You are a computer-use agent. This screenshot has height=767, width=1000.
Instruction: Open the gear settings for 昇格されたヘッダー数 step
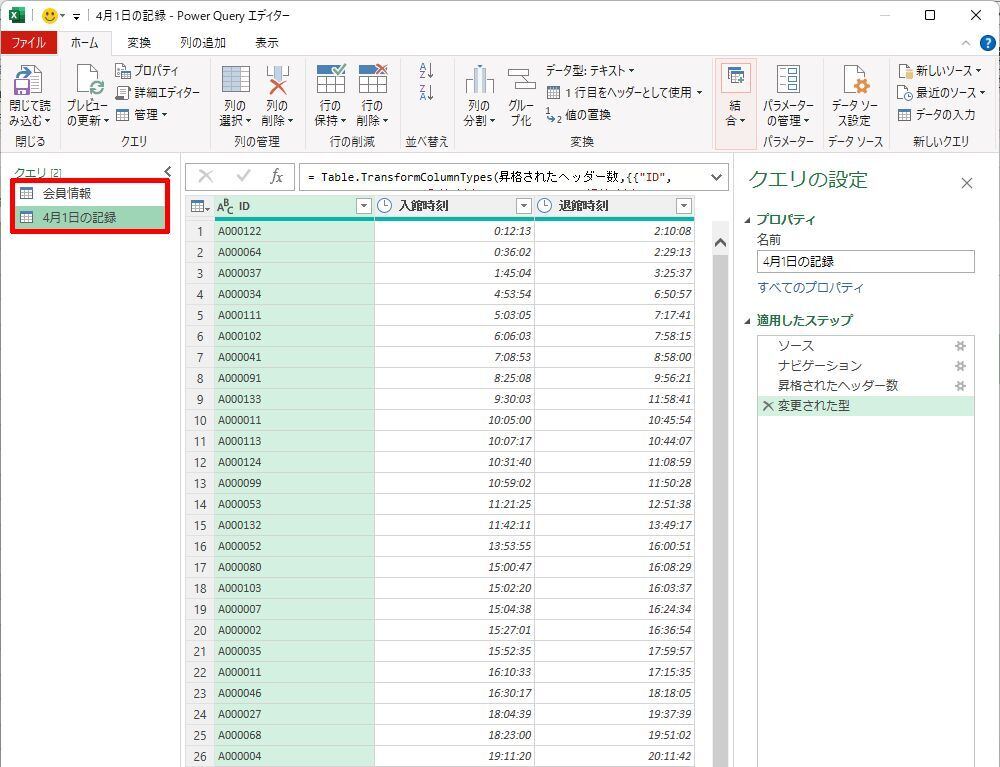point(960,386)
